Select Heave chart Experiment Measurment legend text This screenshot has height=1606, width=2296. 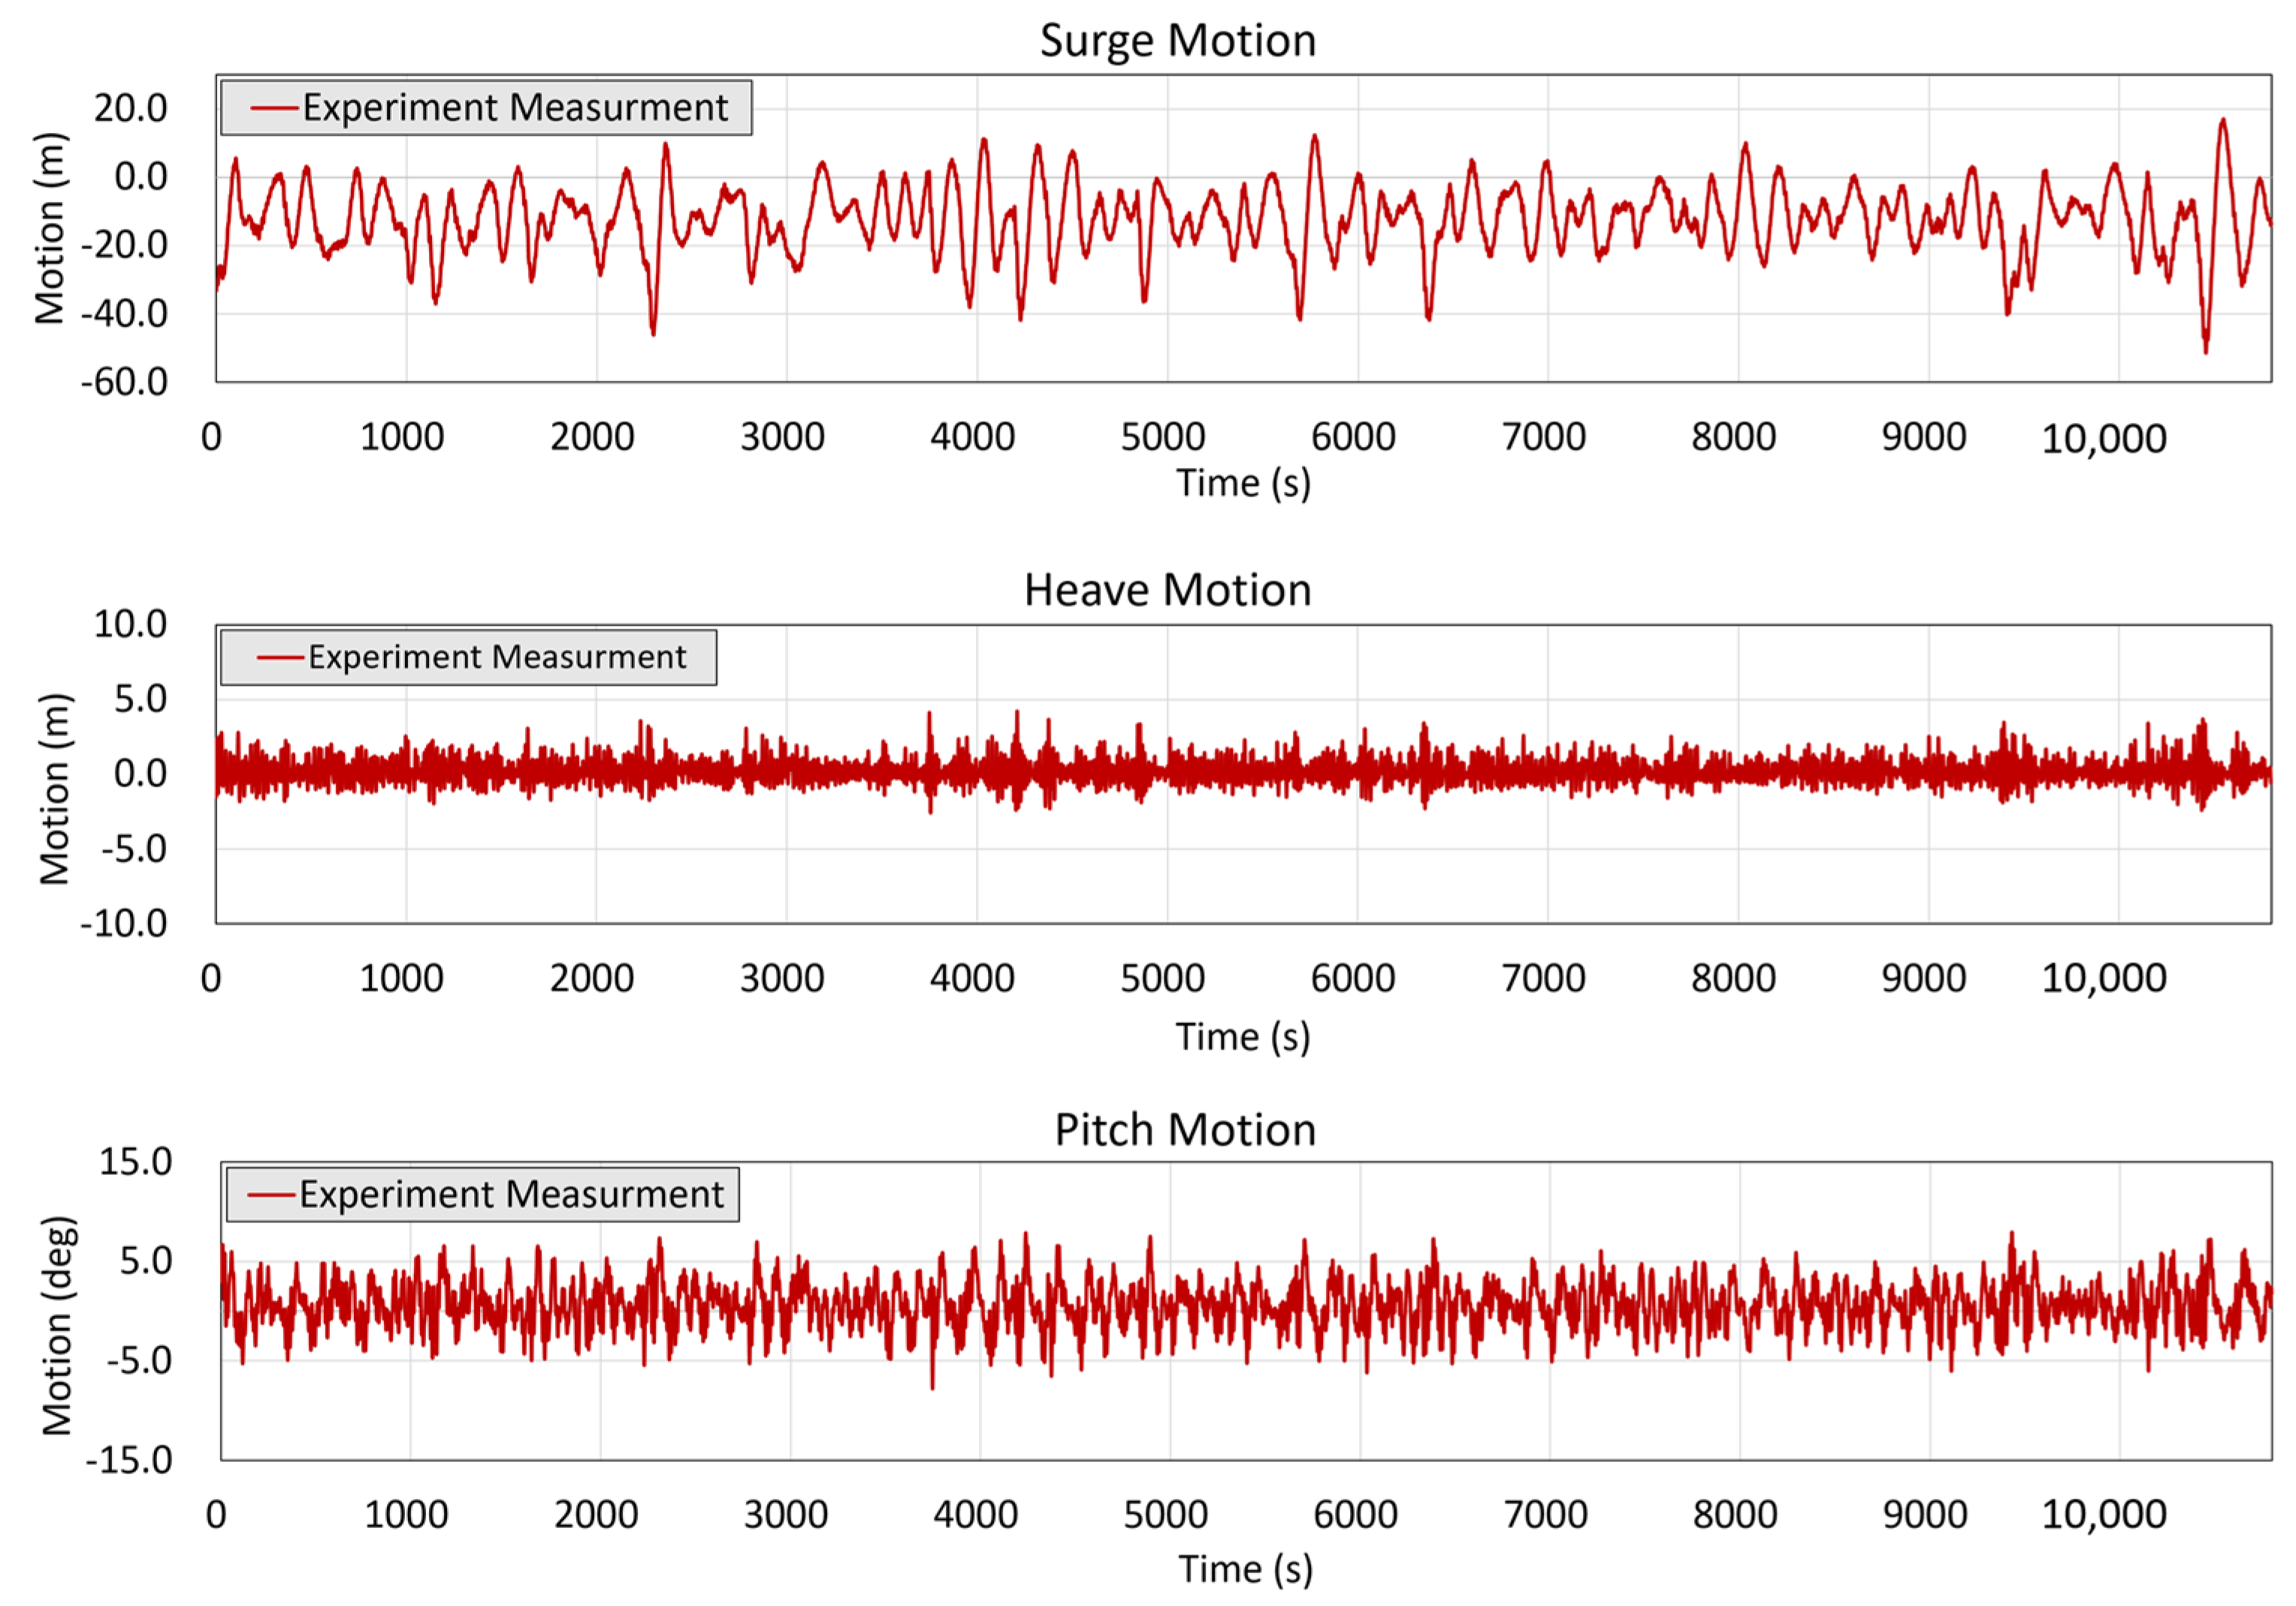497,657
